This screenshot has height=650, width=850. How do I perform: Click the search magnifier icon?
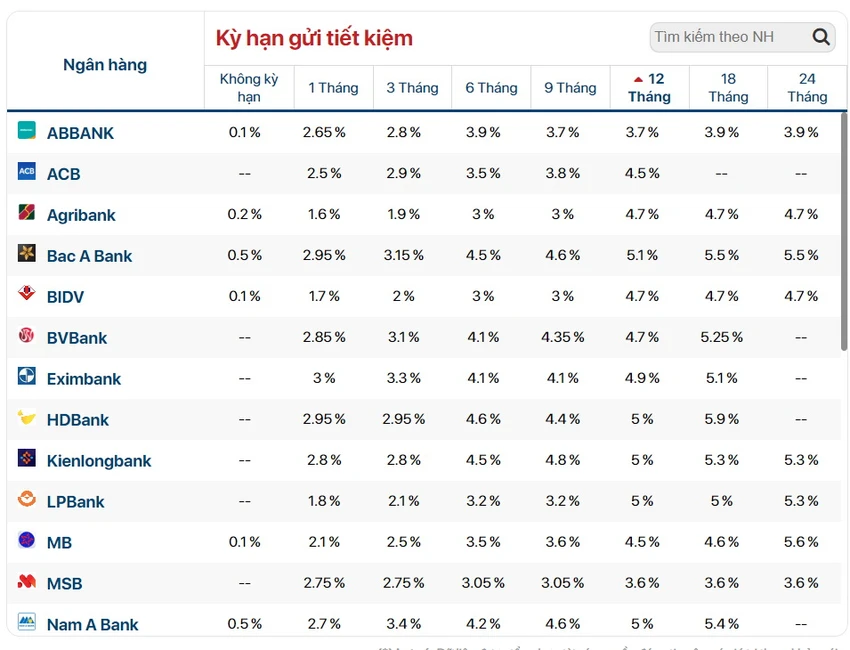821,37
